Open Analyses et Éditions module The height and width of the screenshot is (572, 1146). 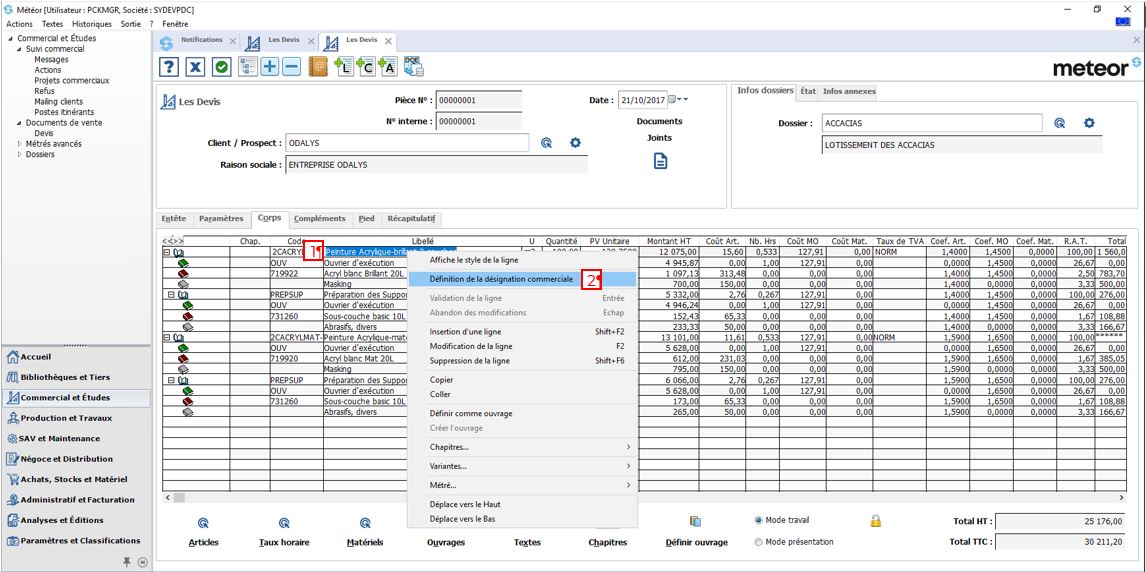[x=76, y=520]
